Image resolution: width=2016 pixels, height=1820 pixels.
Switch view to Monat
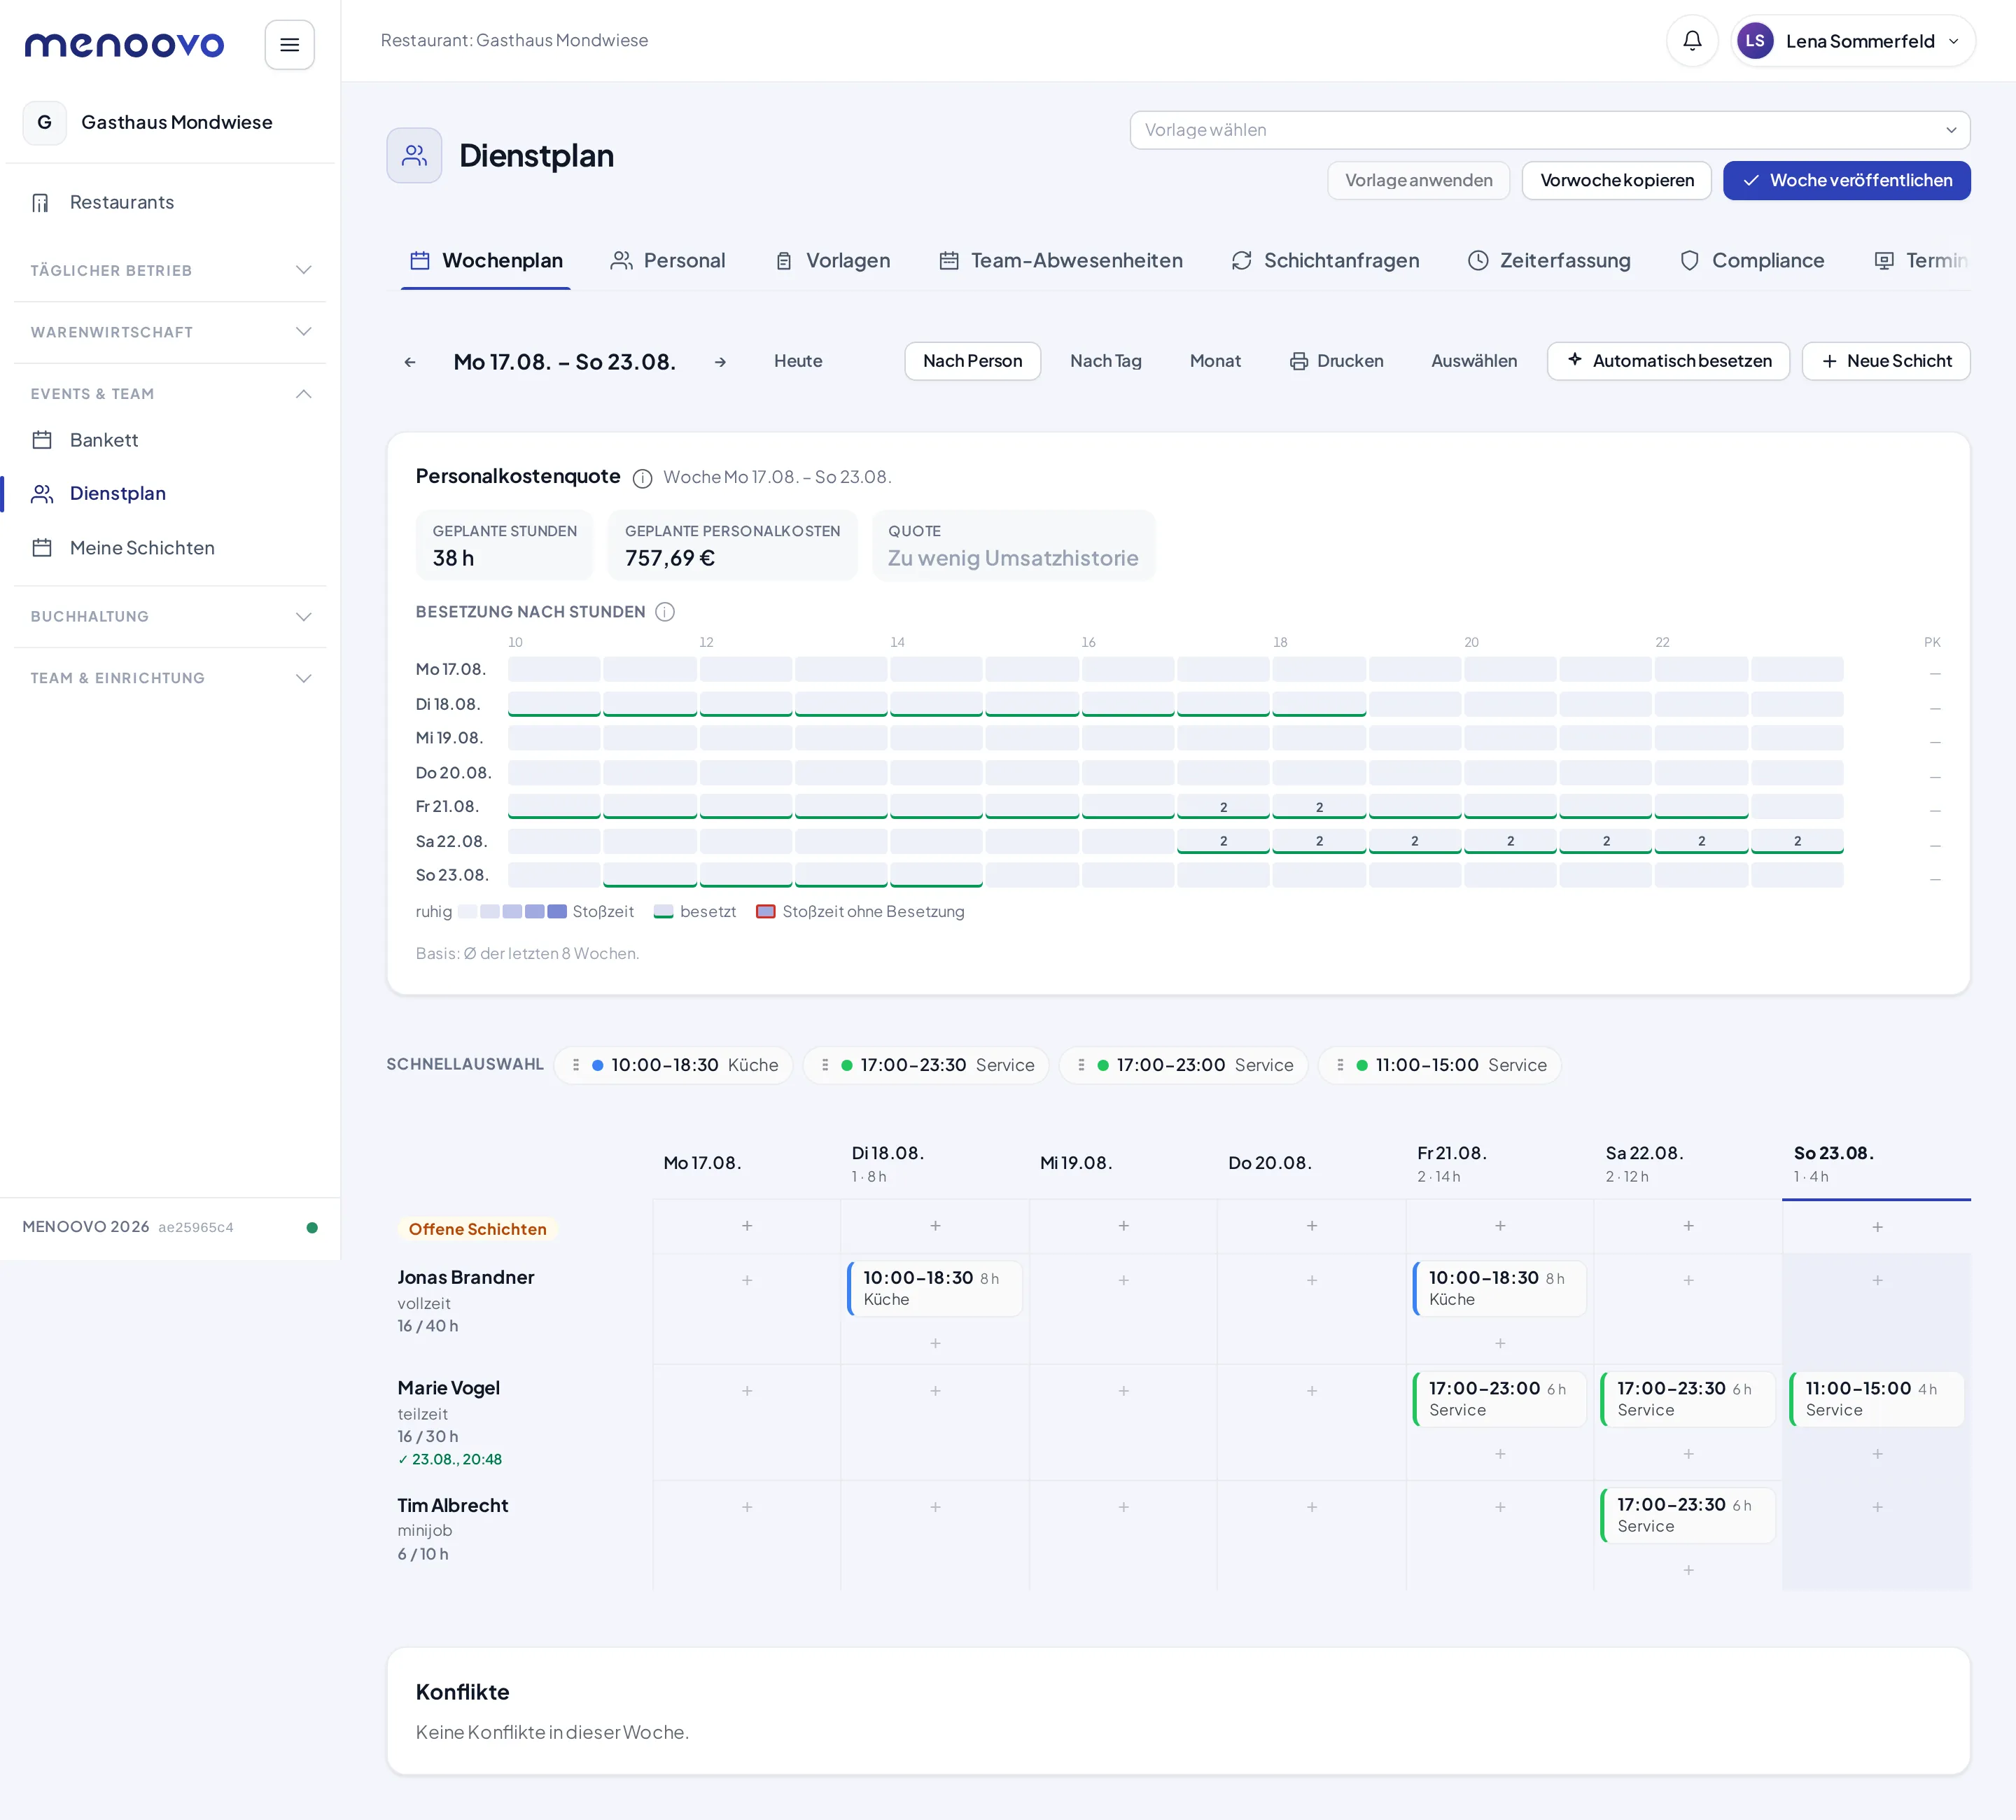coord(1215,361)
